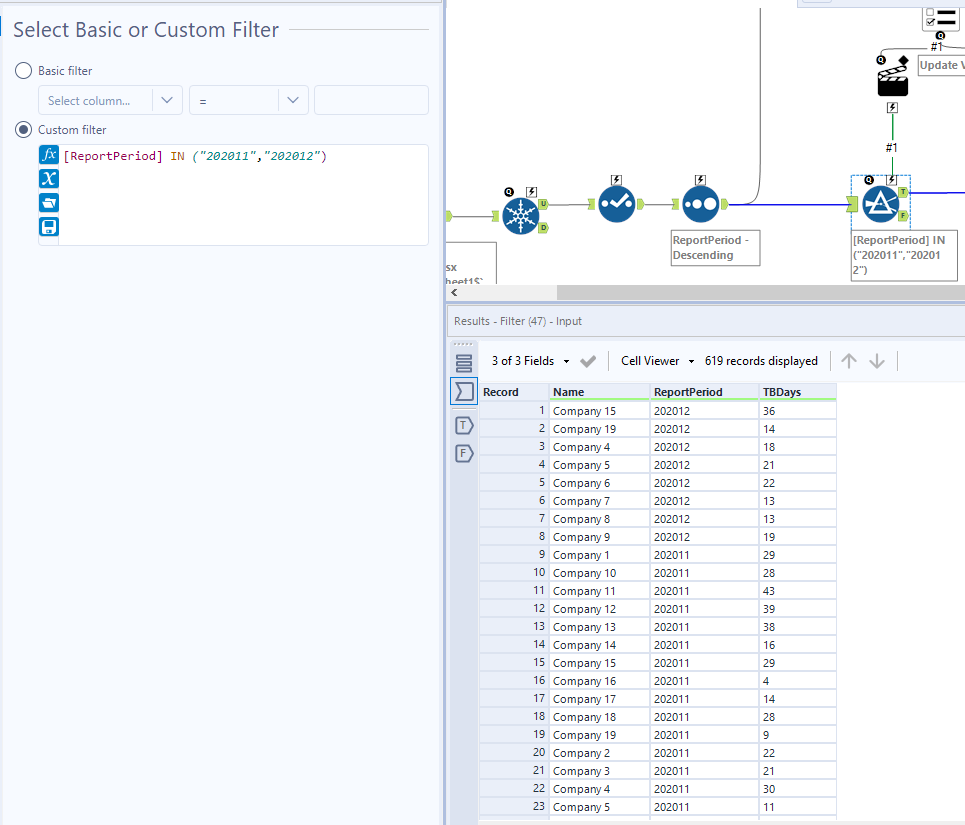Select the Sort tool labeled ReportPeriod - Descending
Screen dimensions: 965x825
coord(700,204)
